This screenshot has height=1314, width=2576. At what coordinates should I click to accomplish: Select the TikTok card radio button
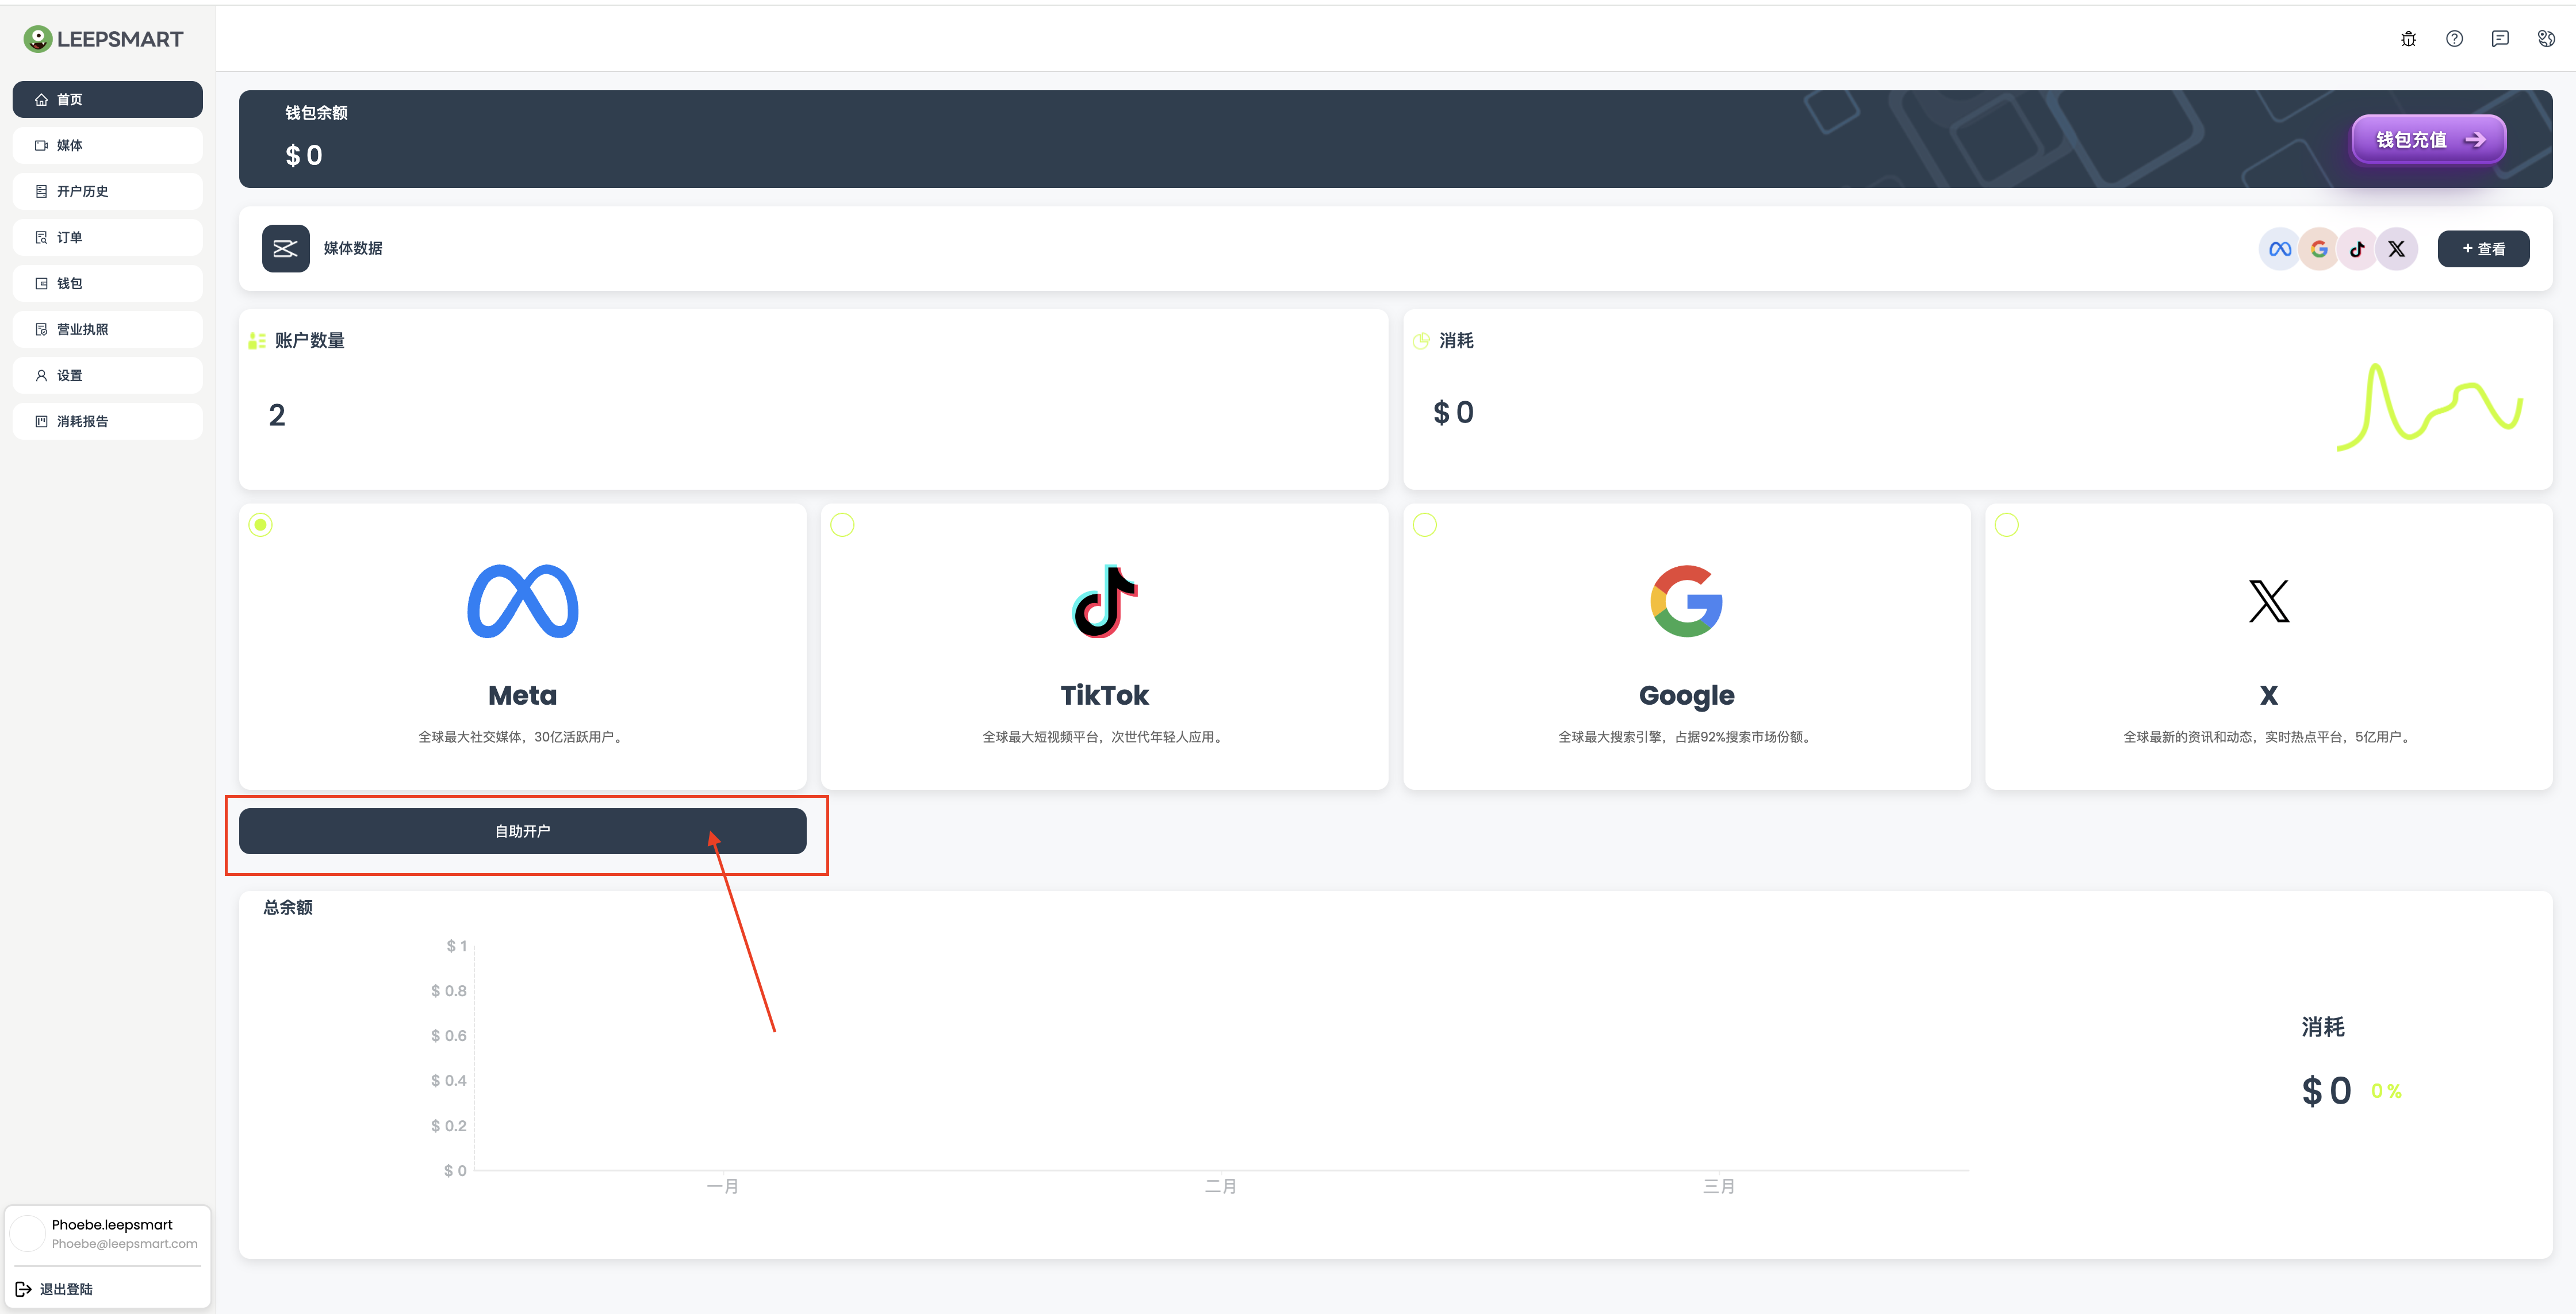(843, 525)
